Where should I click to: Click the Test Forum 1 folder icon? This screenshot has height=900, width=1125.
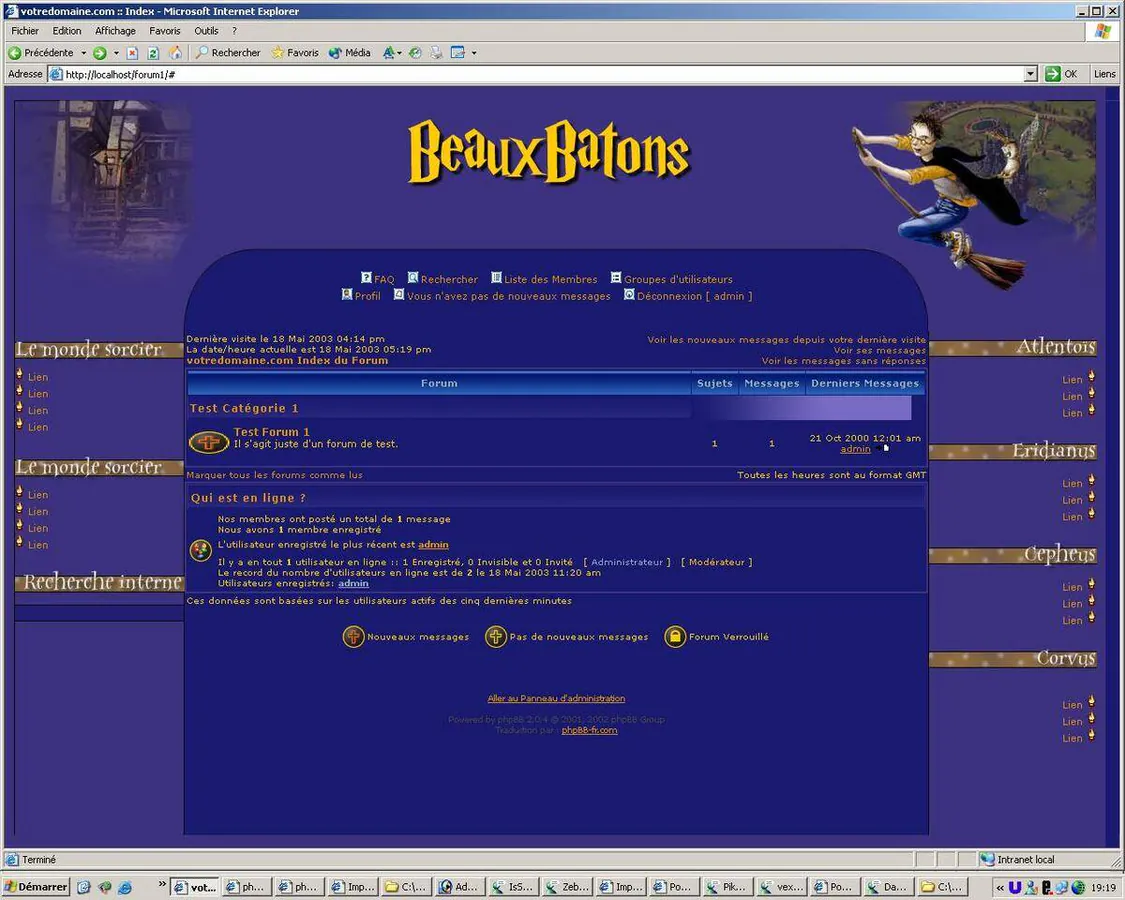coord(209,442)
